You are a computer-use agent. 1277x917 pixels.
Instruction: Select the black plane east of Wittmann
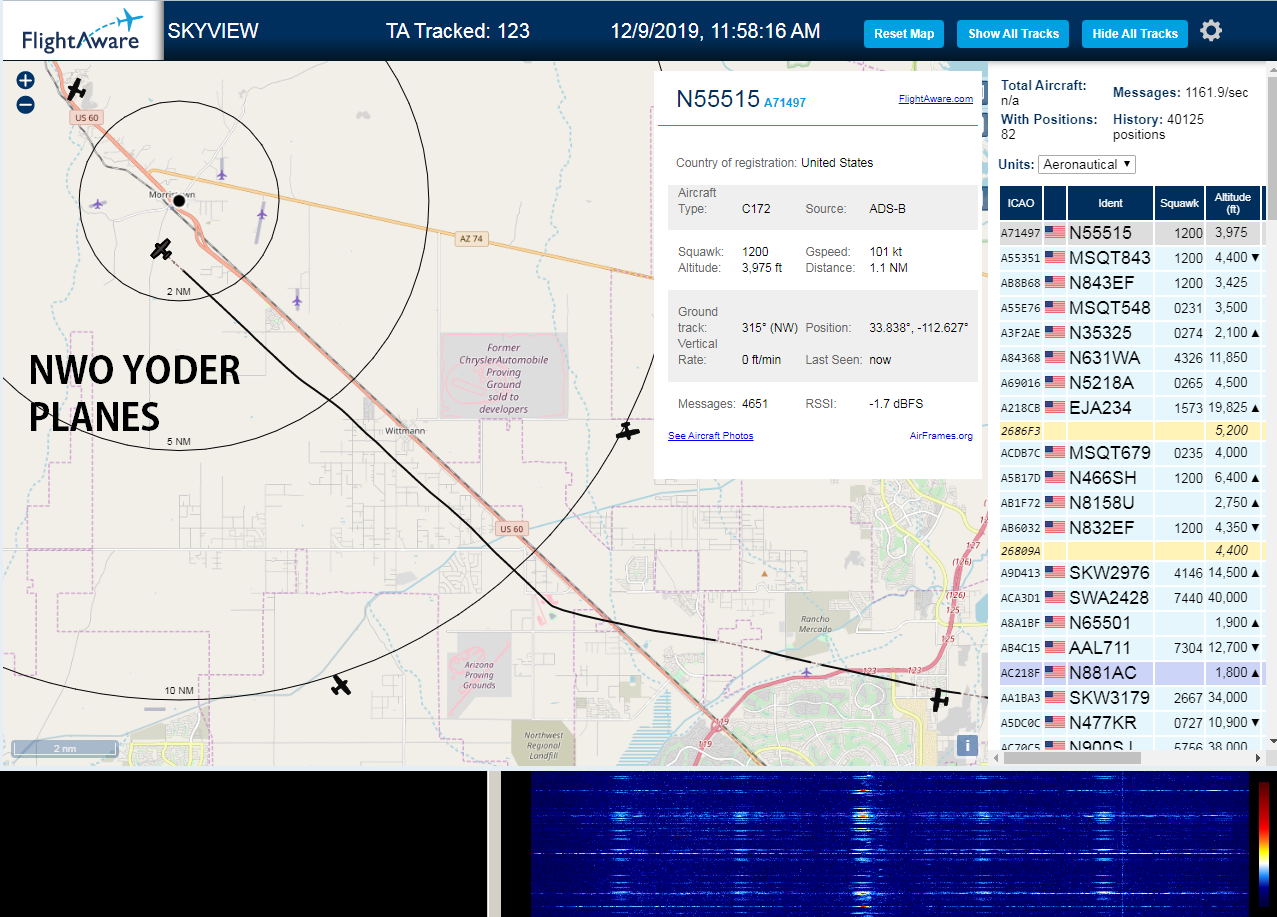click(x=627, y=432)
